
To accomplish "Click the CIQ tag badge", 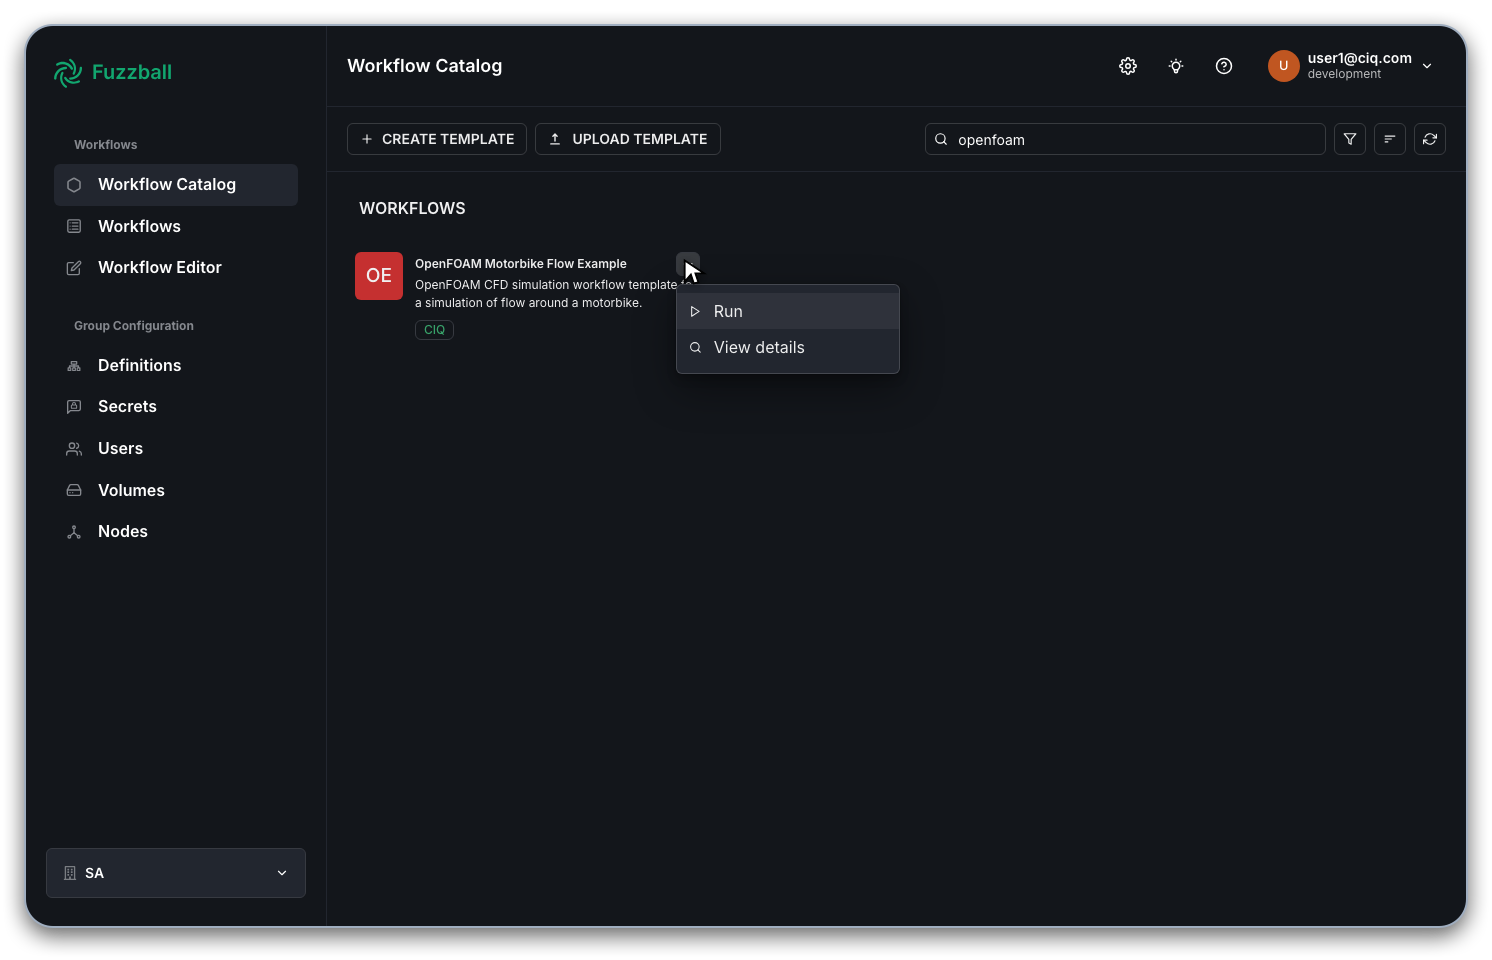I will 434,330.
